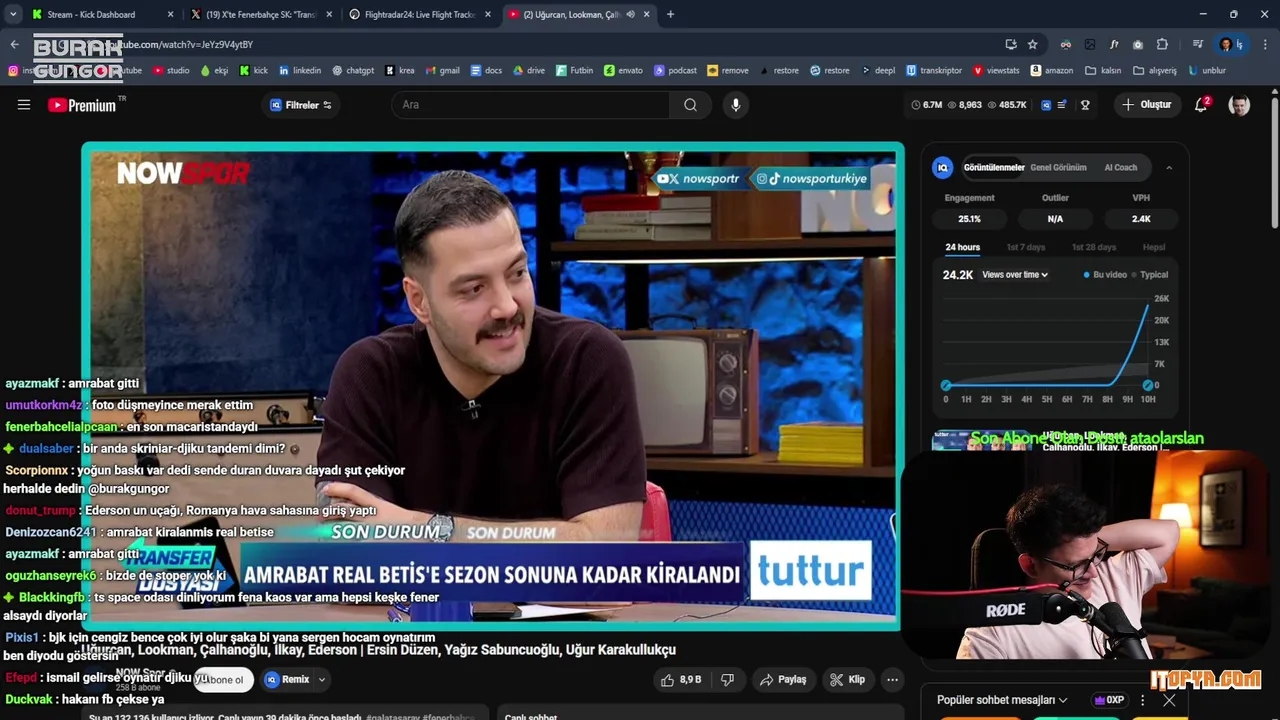The height and width of the screenshot is (720, 1280).
Task: Click the Remix button
Action: pos(286,680)
